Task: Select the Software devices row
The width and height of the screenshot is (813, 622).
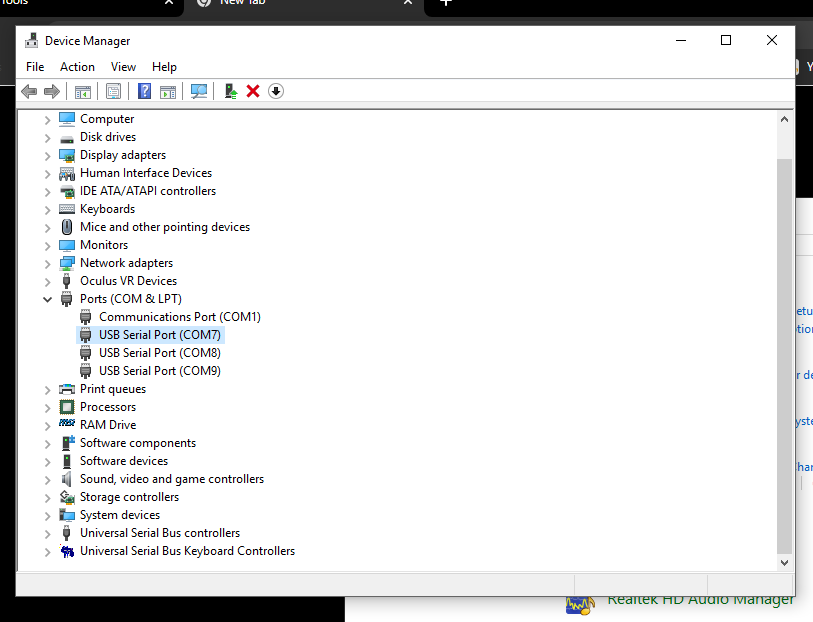Action: pyautogui.click(x=124, y=461)
